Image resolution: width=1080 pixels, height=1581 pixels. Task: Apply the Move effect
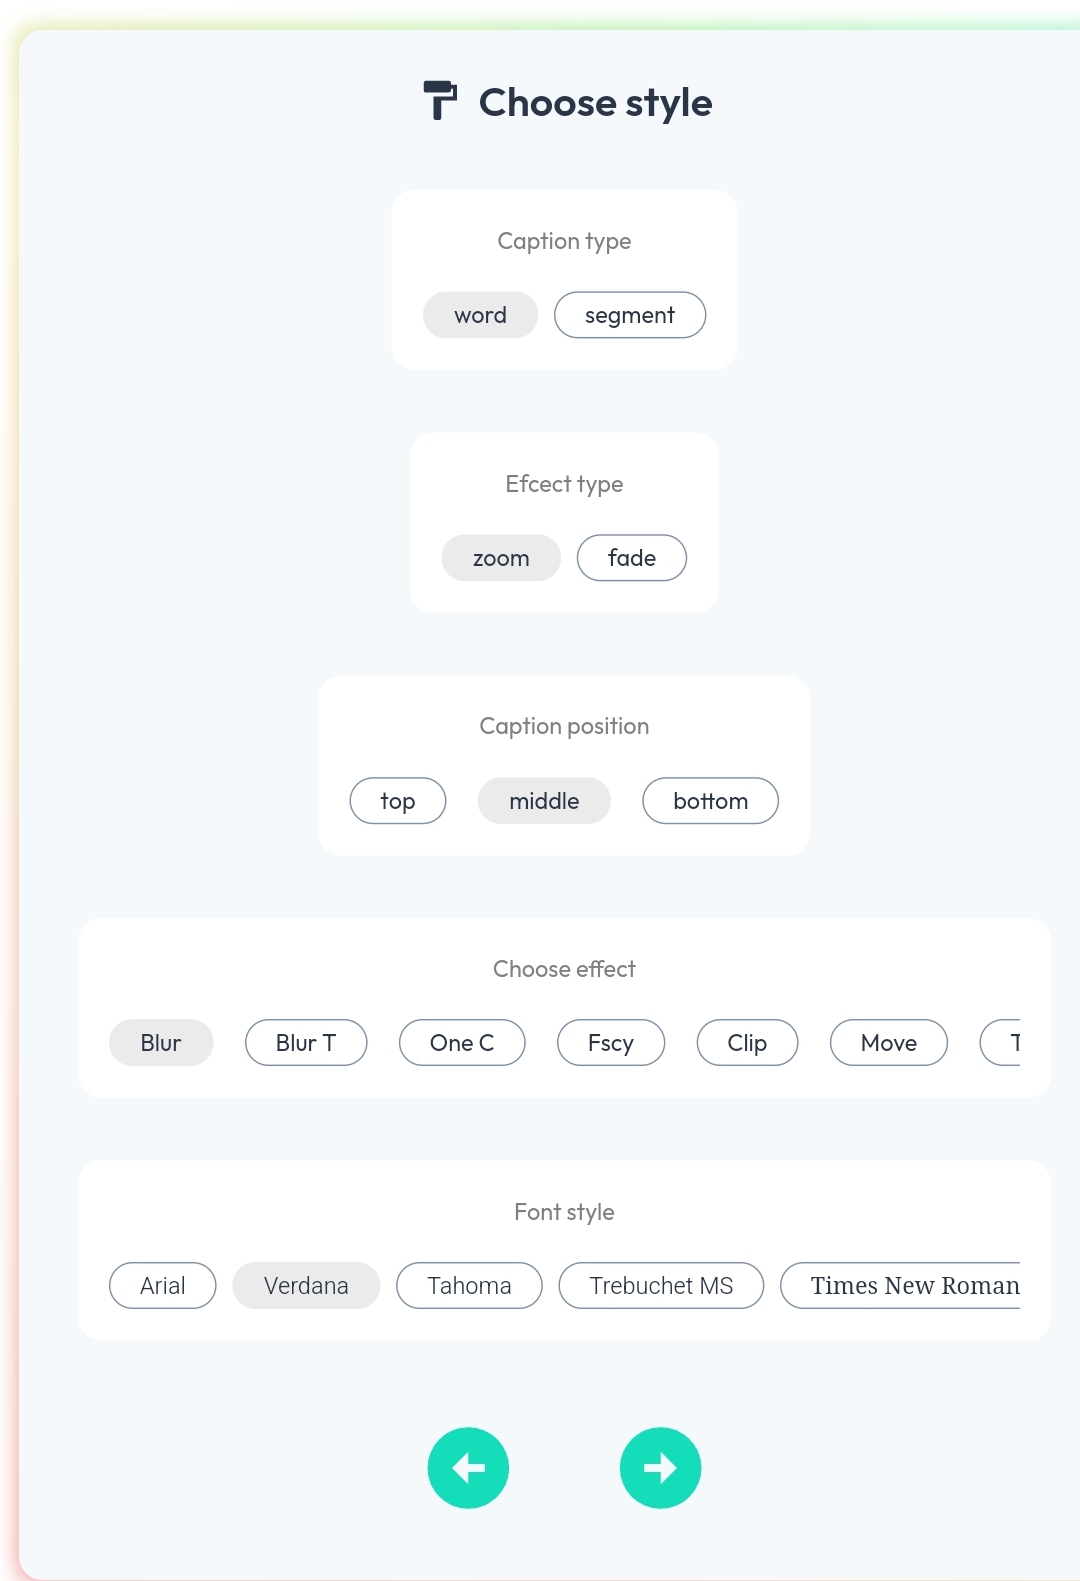(x=889, y=1043)
